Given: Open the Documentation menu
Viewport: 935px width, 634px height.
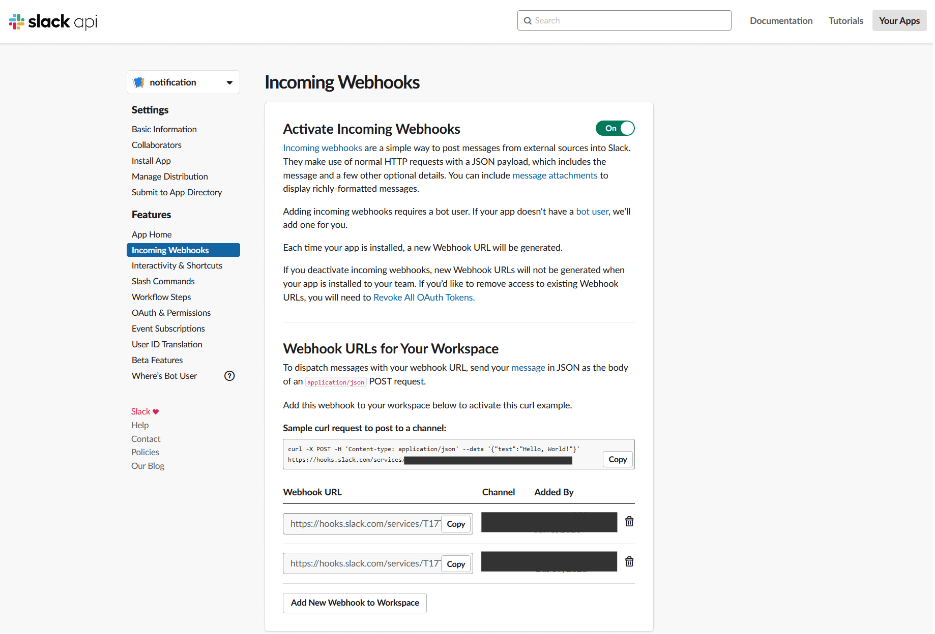Looking at the screenshot, I should (781, 21).
